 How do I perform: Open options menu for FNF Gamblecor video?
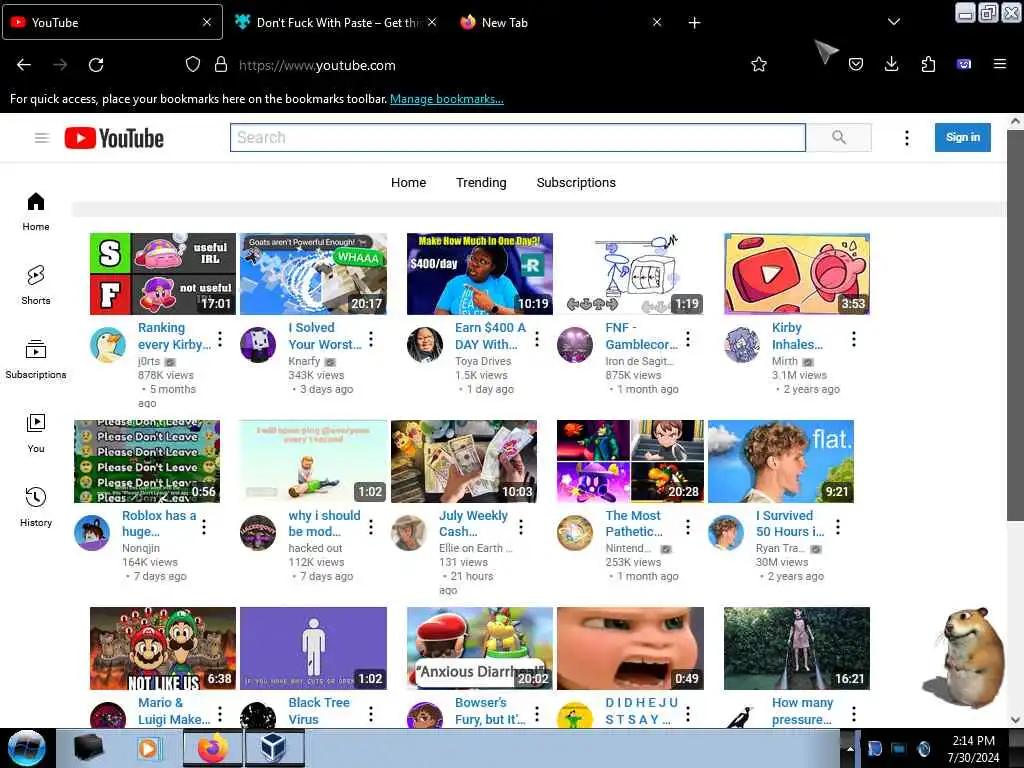click(688, 339)
